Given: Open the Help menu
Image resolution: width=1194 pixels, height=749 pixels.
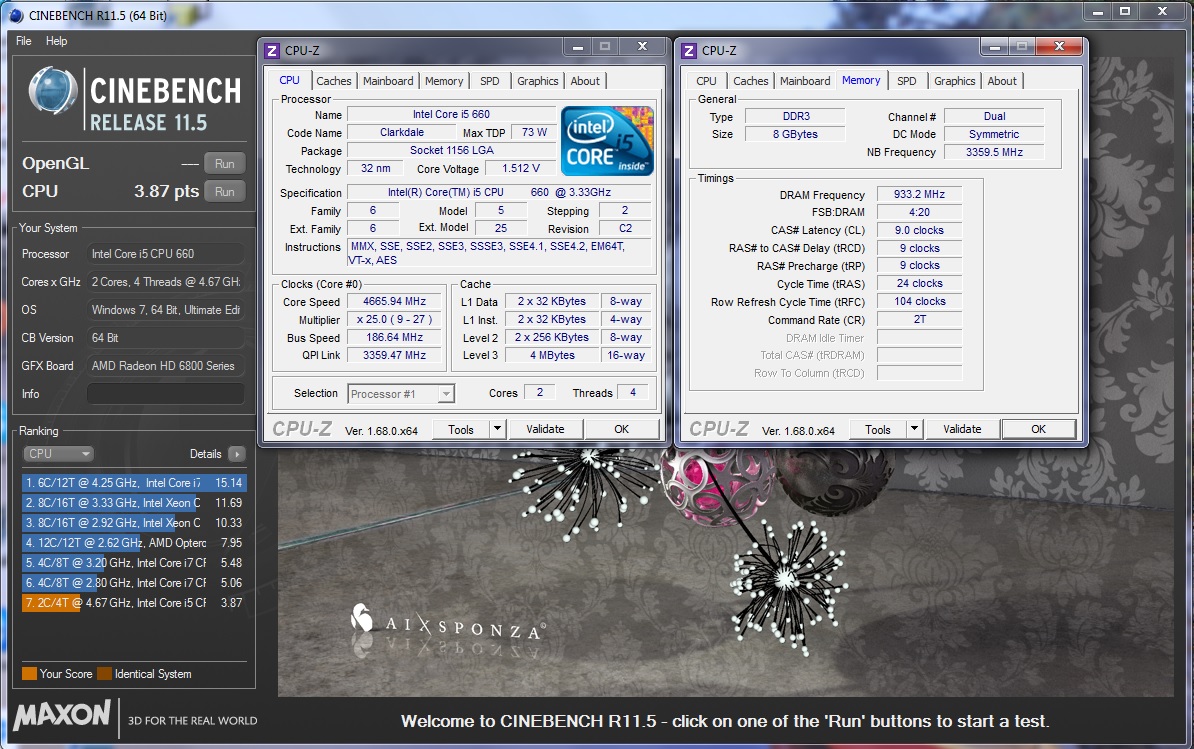Looking at the screenshot, I should click(56, 41).
